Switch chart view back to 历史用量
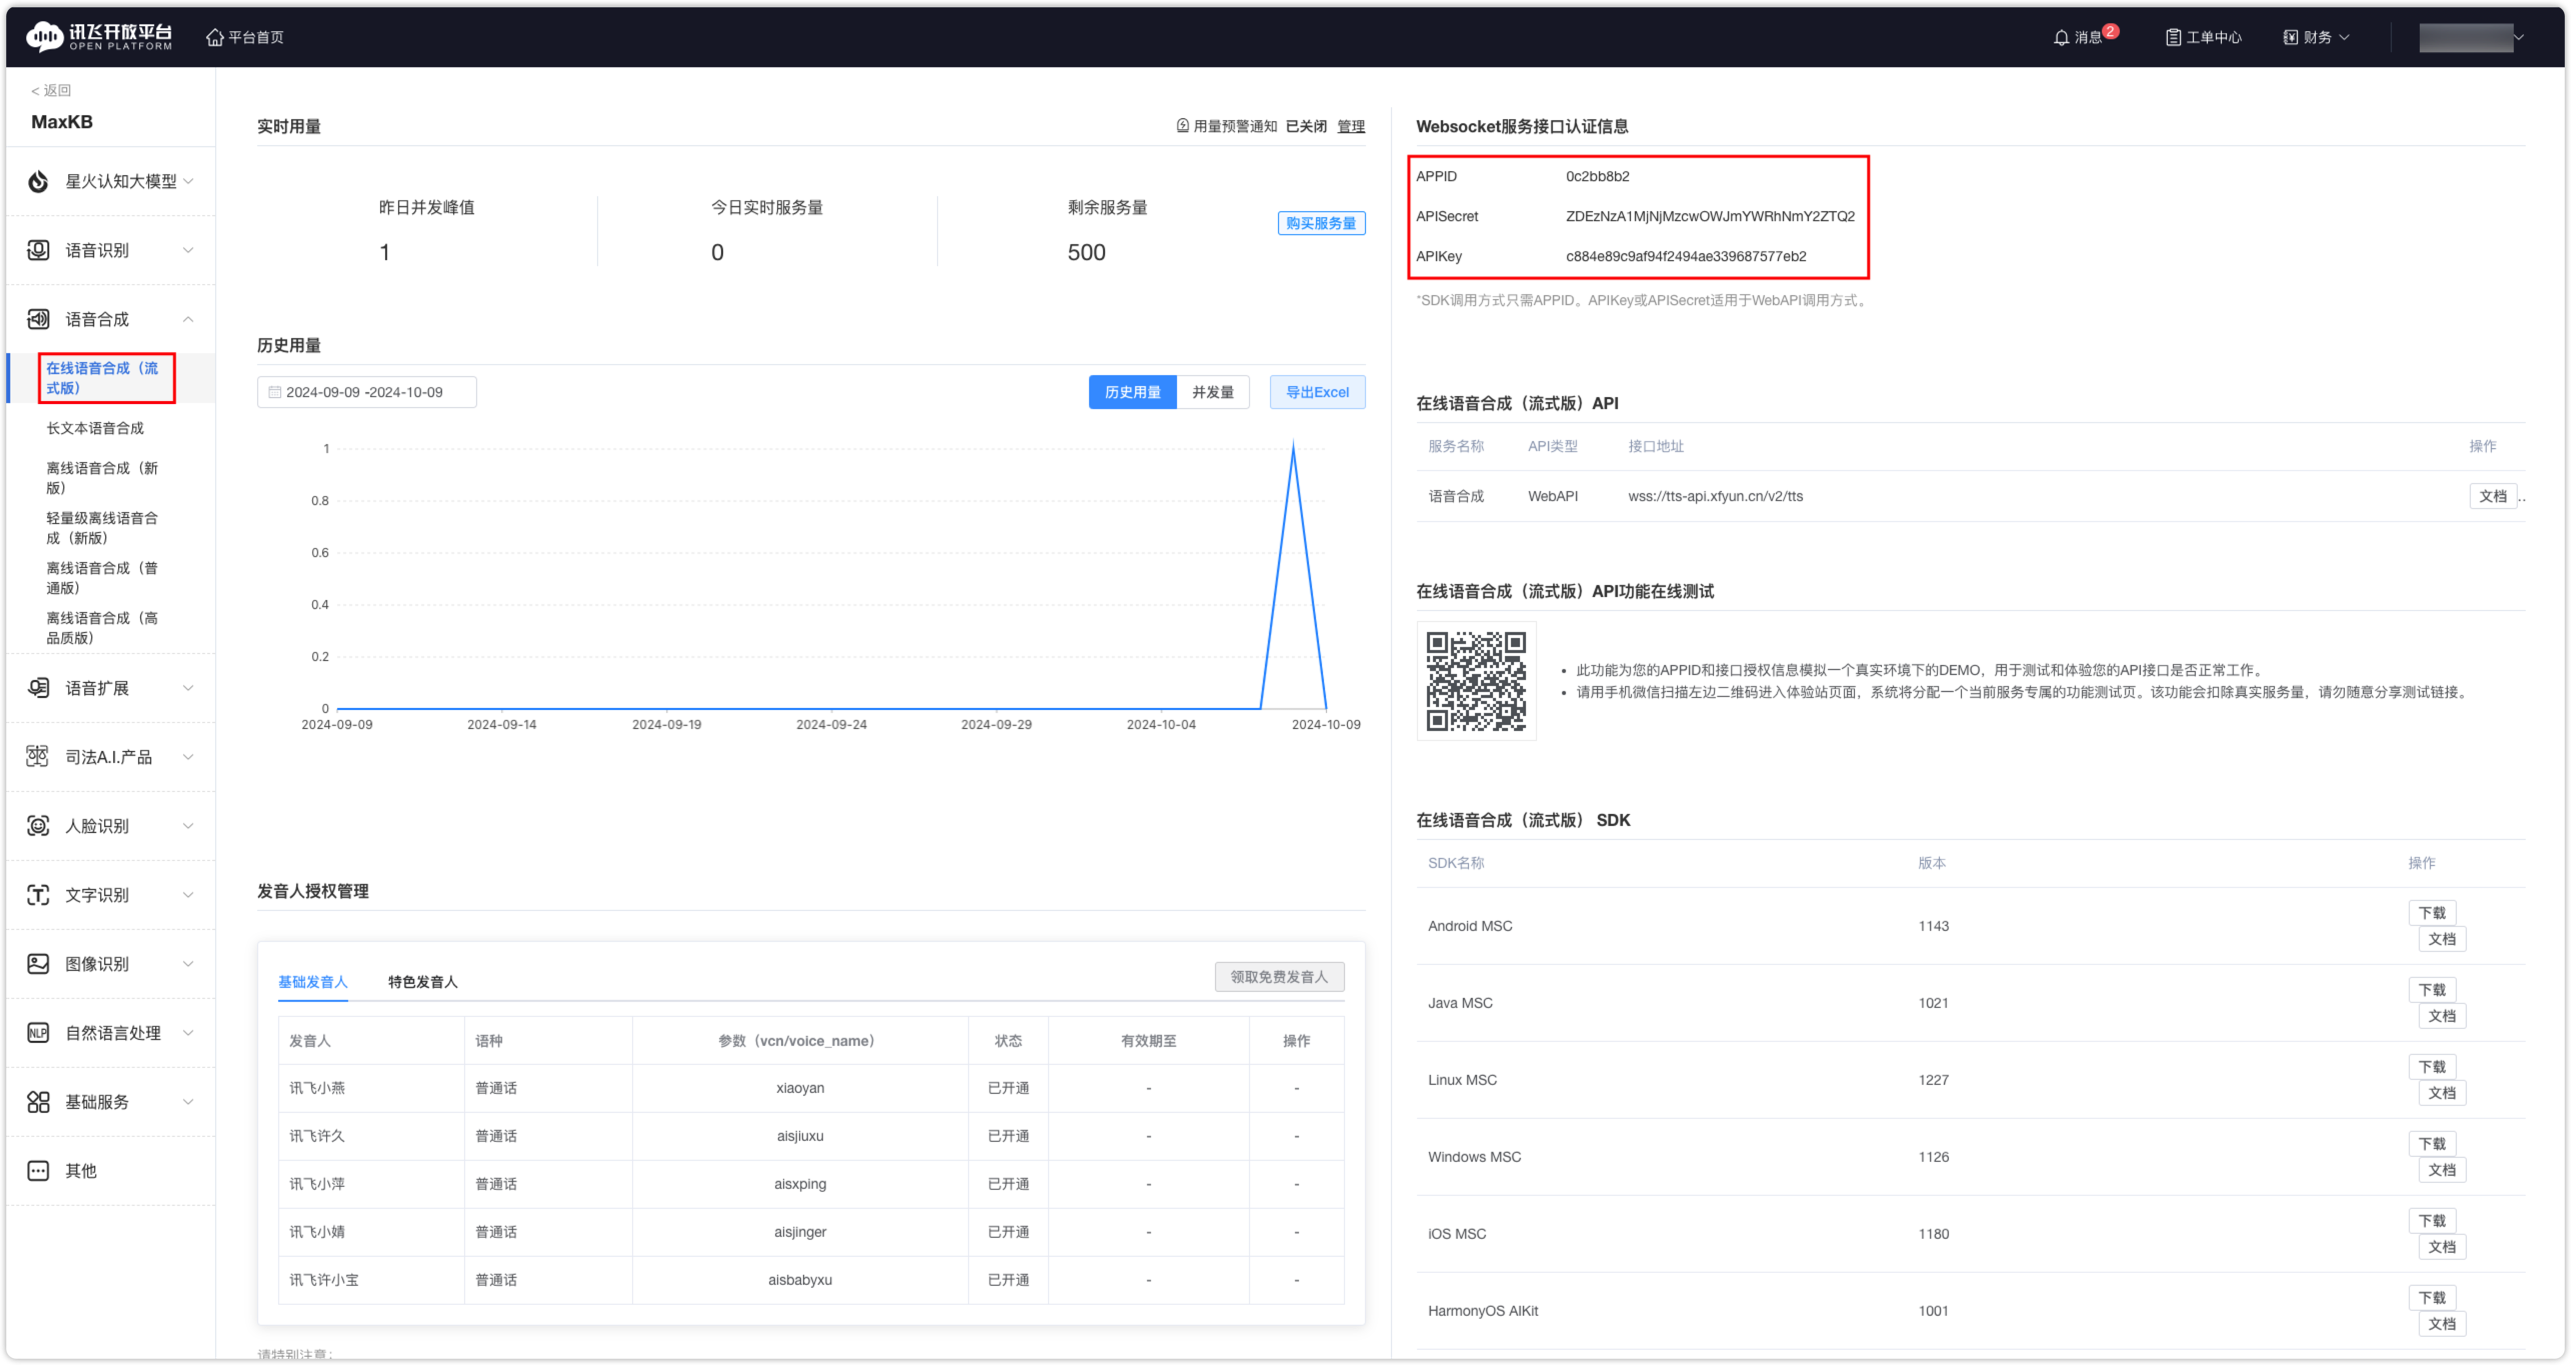This screenshot has width=2571, height=1365. tap(1132, 392)
